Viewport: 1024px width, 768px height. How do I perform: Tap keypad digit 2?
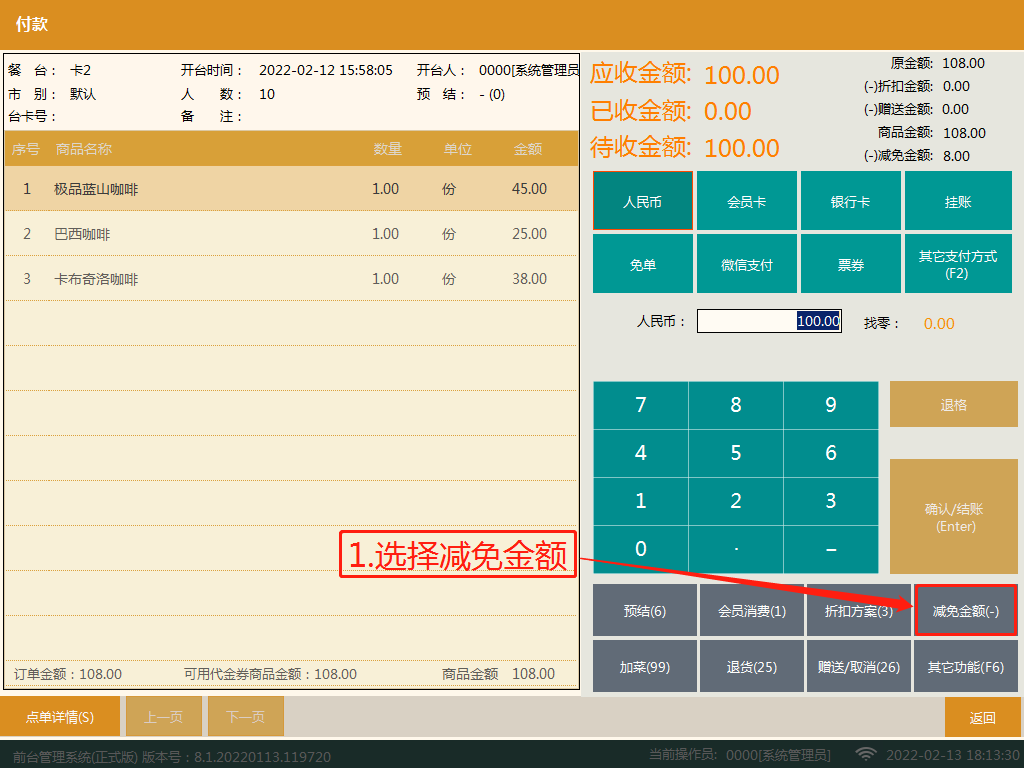736,501
